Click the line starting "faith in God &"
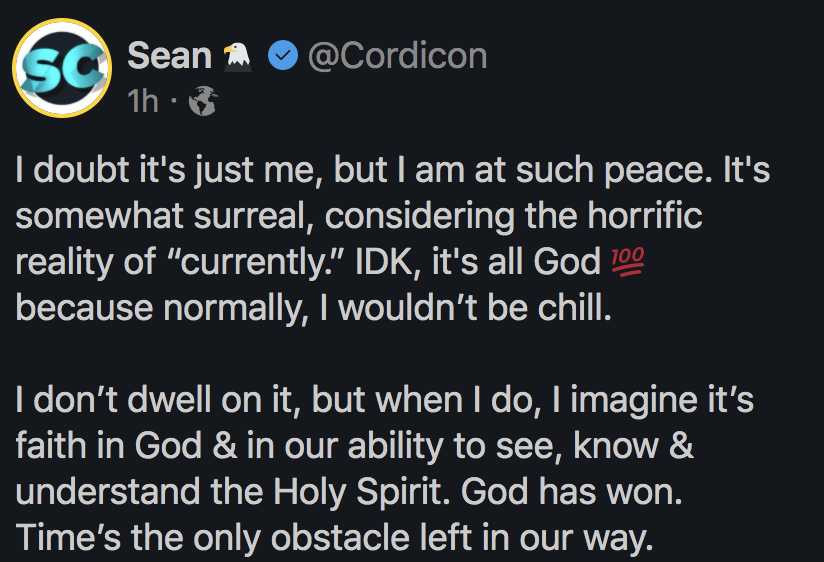Viewport: 824px width, 562px height. [x=354, y=447]
